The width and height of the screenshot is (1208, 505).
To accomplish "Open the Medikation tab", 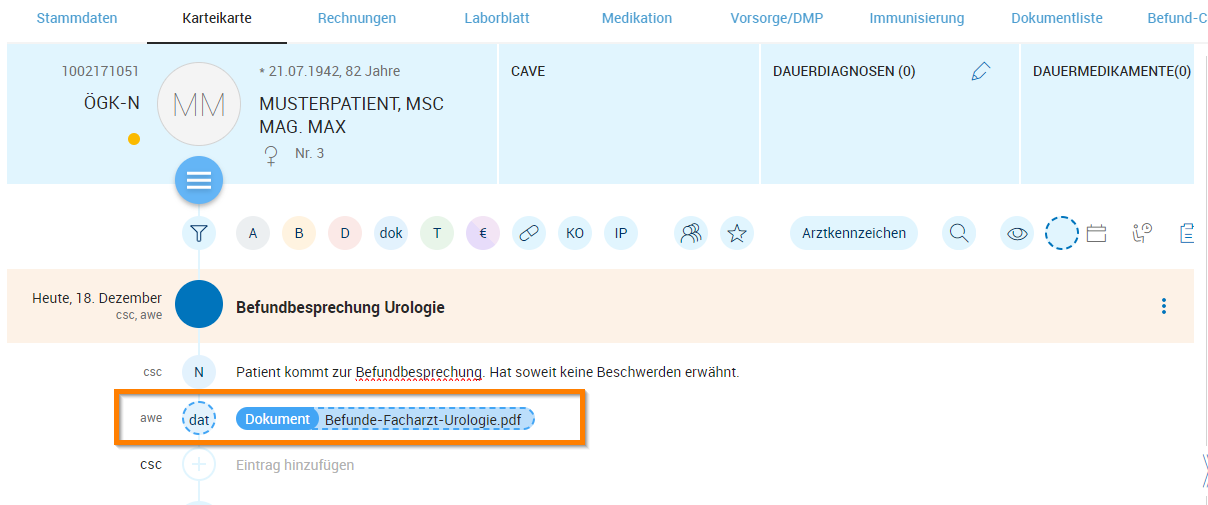I will click(637, 18).
